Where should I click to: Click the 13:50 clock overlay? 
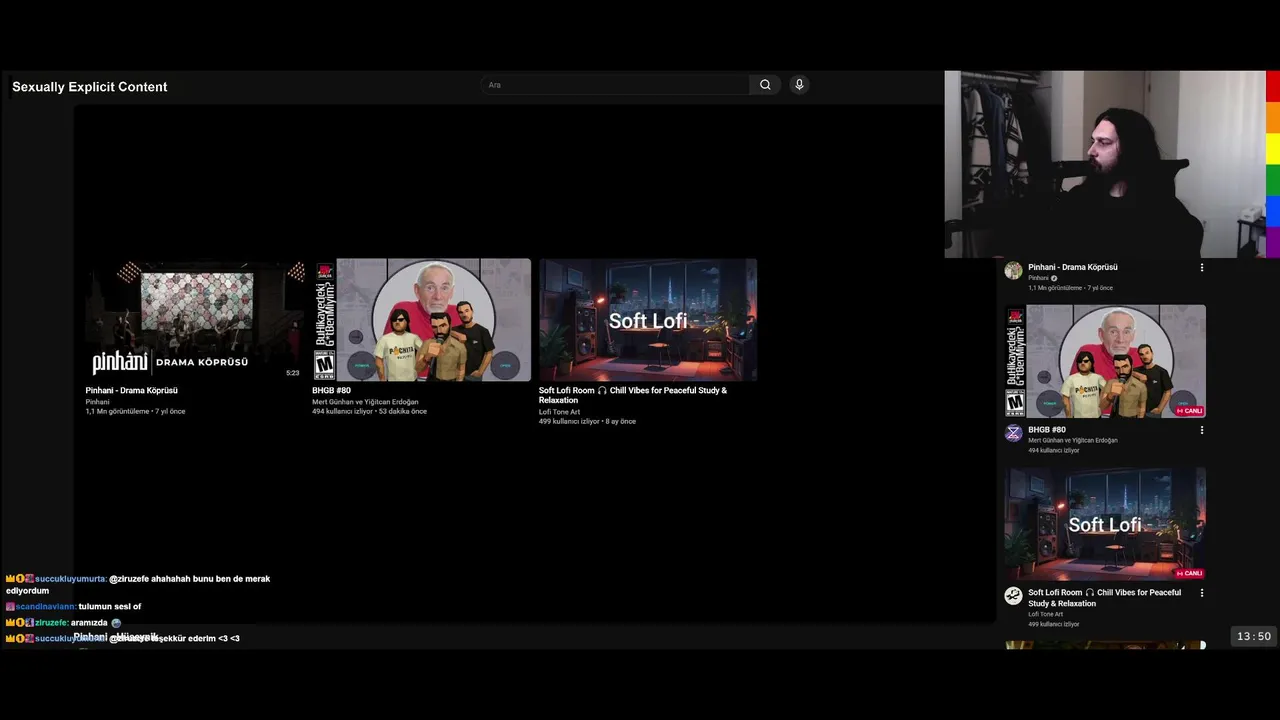pyautogui.click(x=1254, y=637)
